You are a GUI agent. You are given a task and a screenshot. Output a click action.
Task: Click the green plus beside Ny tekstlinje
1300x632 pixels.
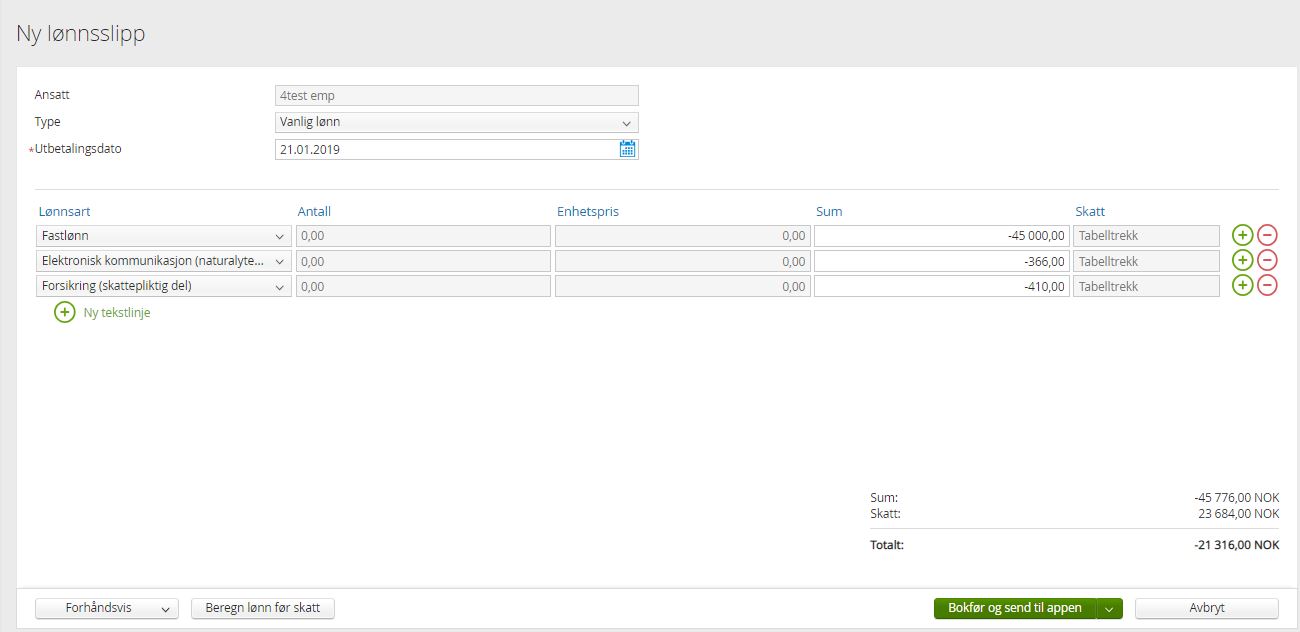coord(65,312)
